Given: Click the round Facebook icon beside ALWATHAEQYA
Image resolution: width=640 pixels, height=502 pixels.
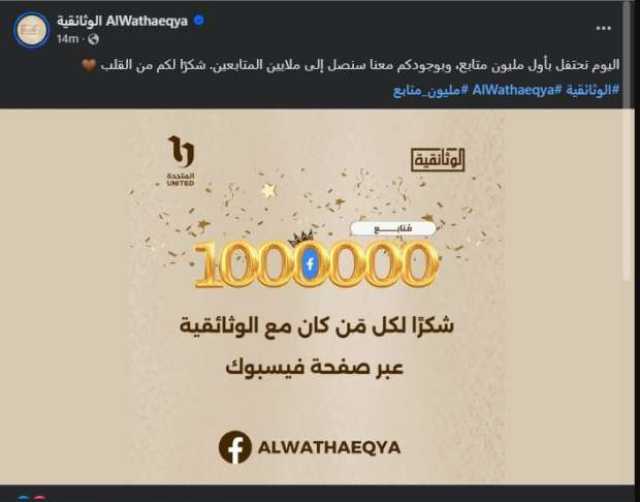Looking at the screenshot, I should point(235,447).
